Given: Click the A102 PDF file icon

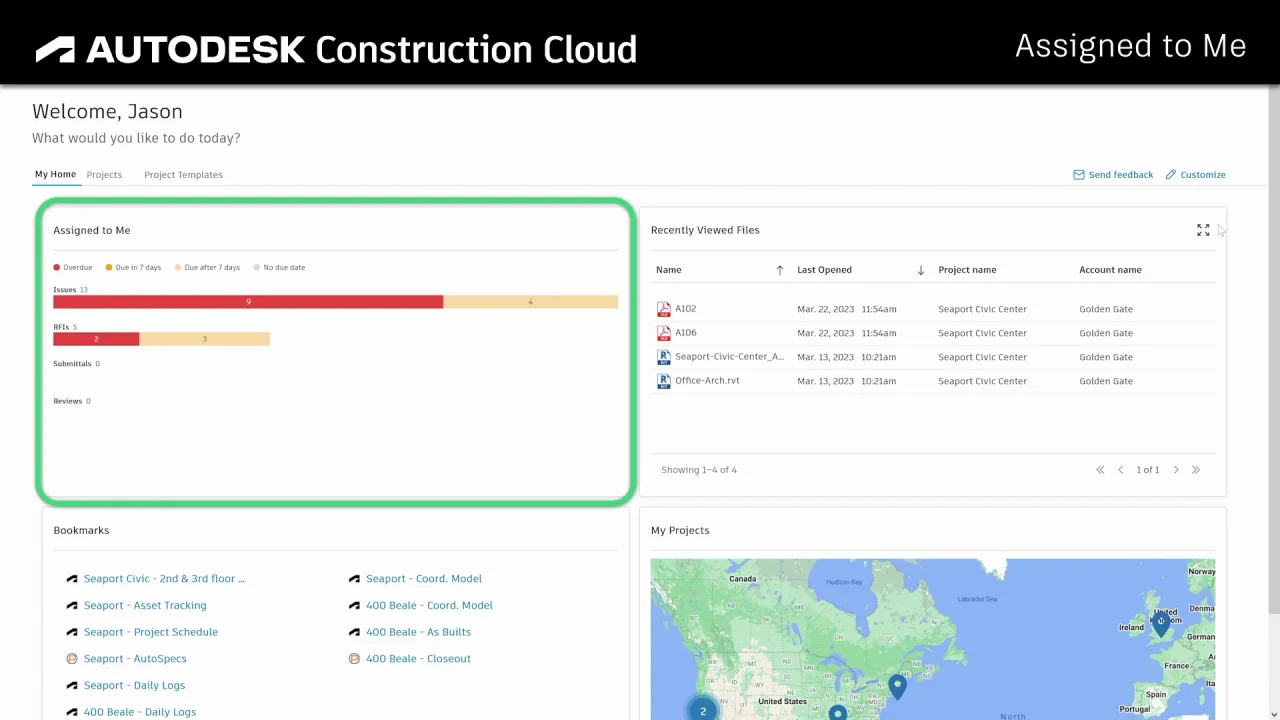Looking at the screenshot, I should [x=663, y=309].
